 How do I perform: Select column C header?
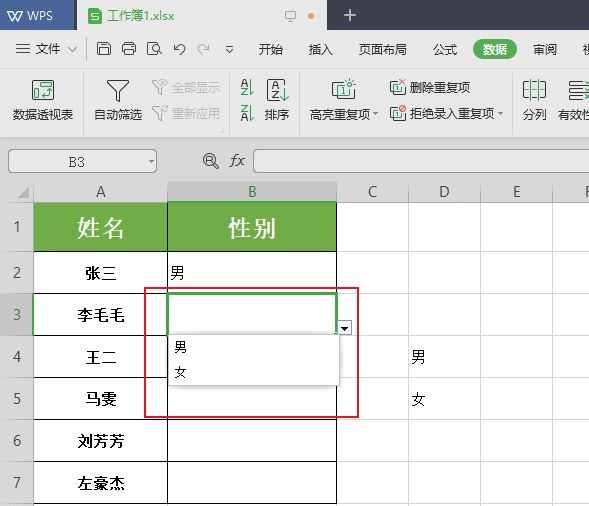[x=373, y=192]
